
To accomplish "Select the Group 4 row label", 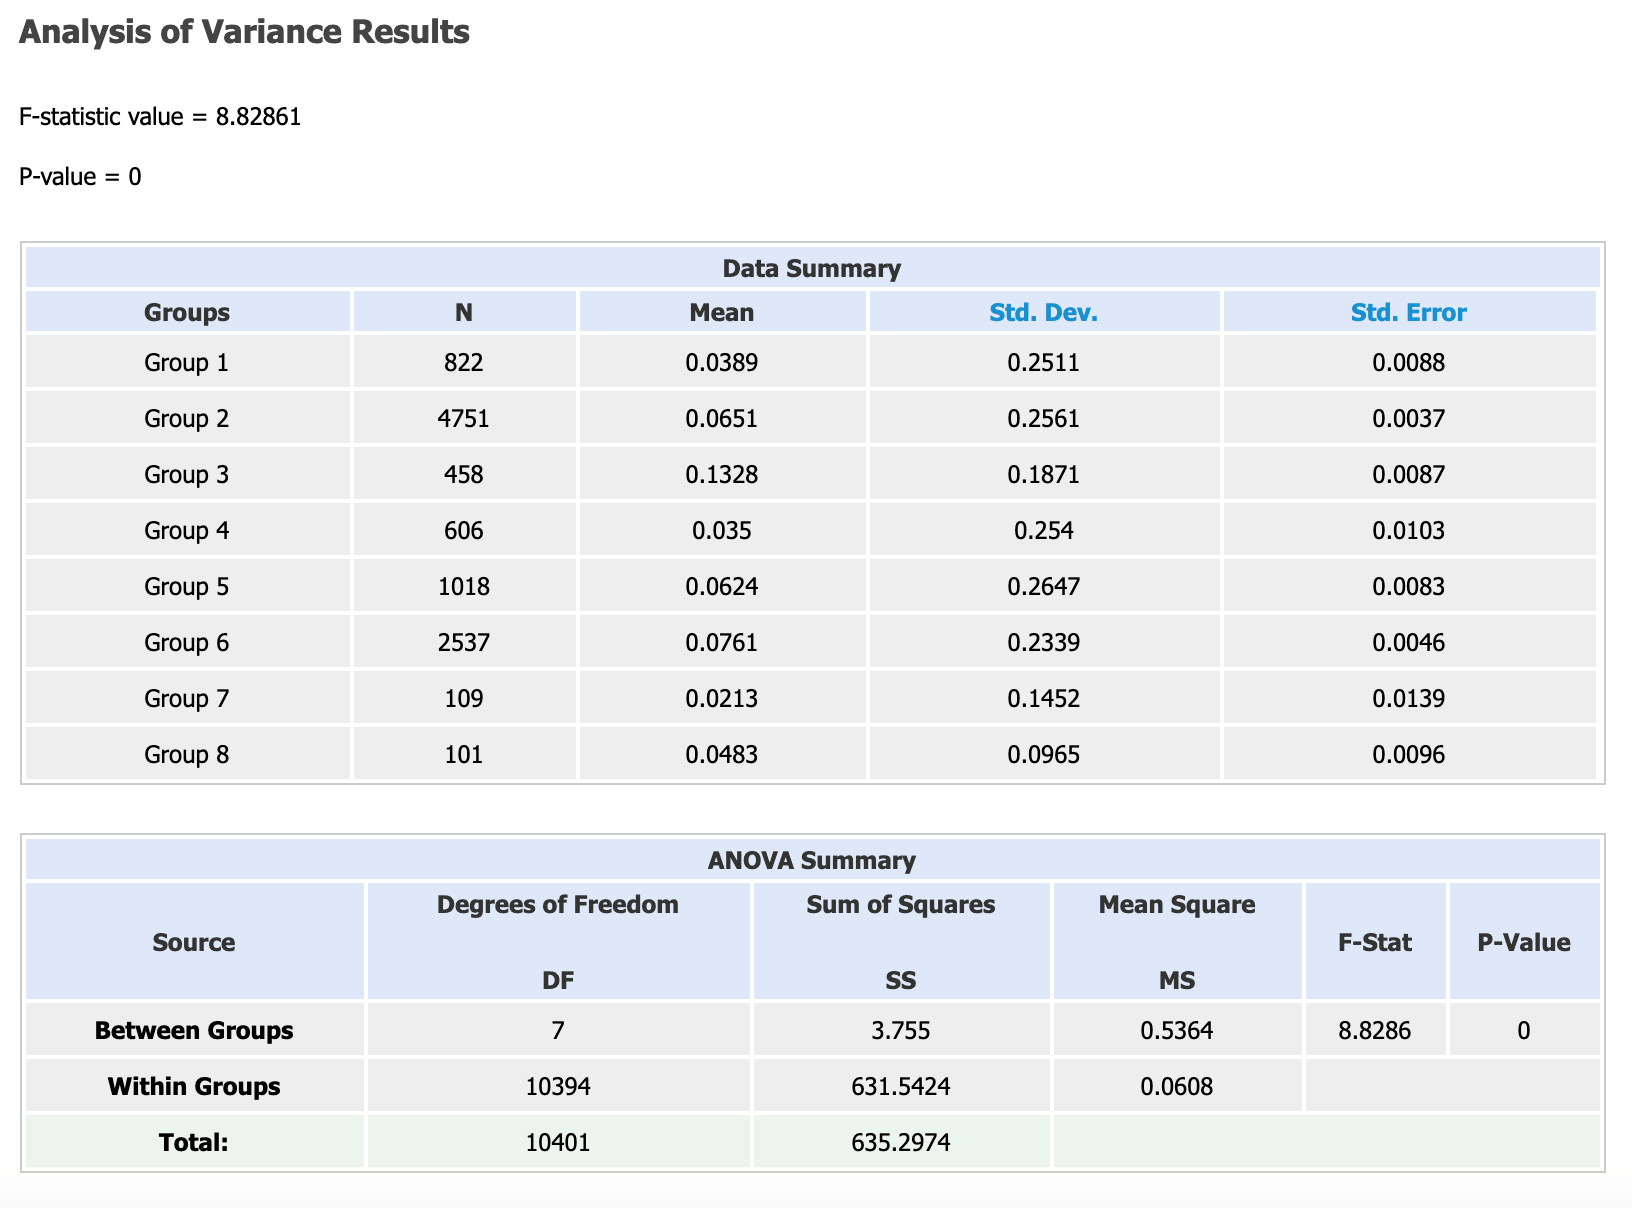I will click(187, 530).
